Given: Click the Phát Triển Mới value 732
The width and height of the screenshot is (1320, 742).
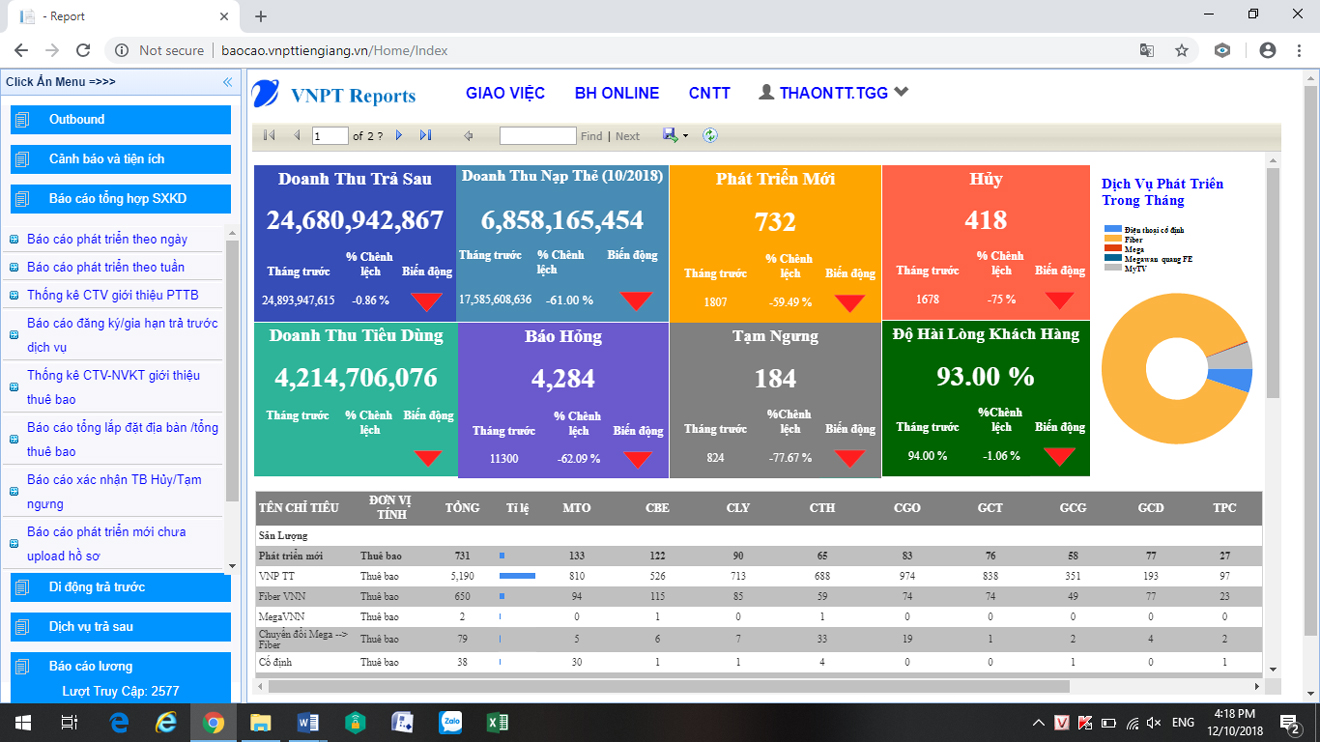Looking at the screenshot, I should pyautogui.click(x=775, y=221).
